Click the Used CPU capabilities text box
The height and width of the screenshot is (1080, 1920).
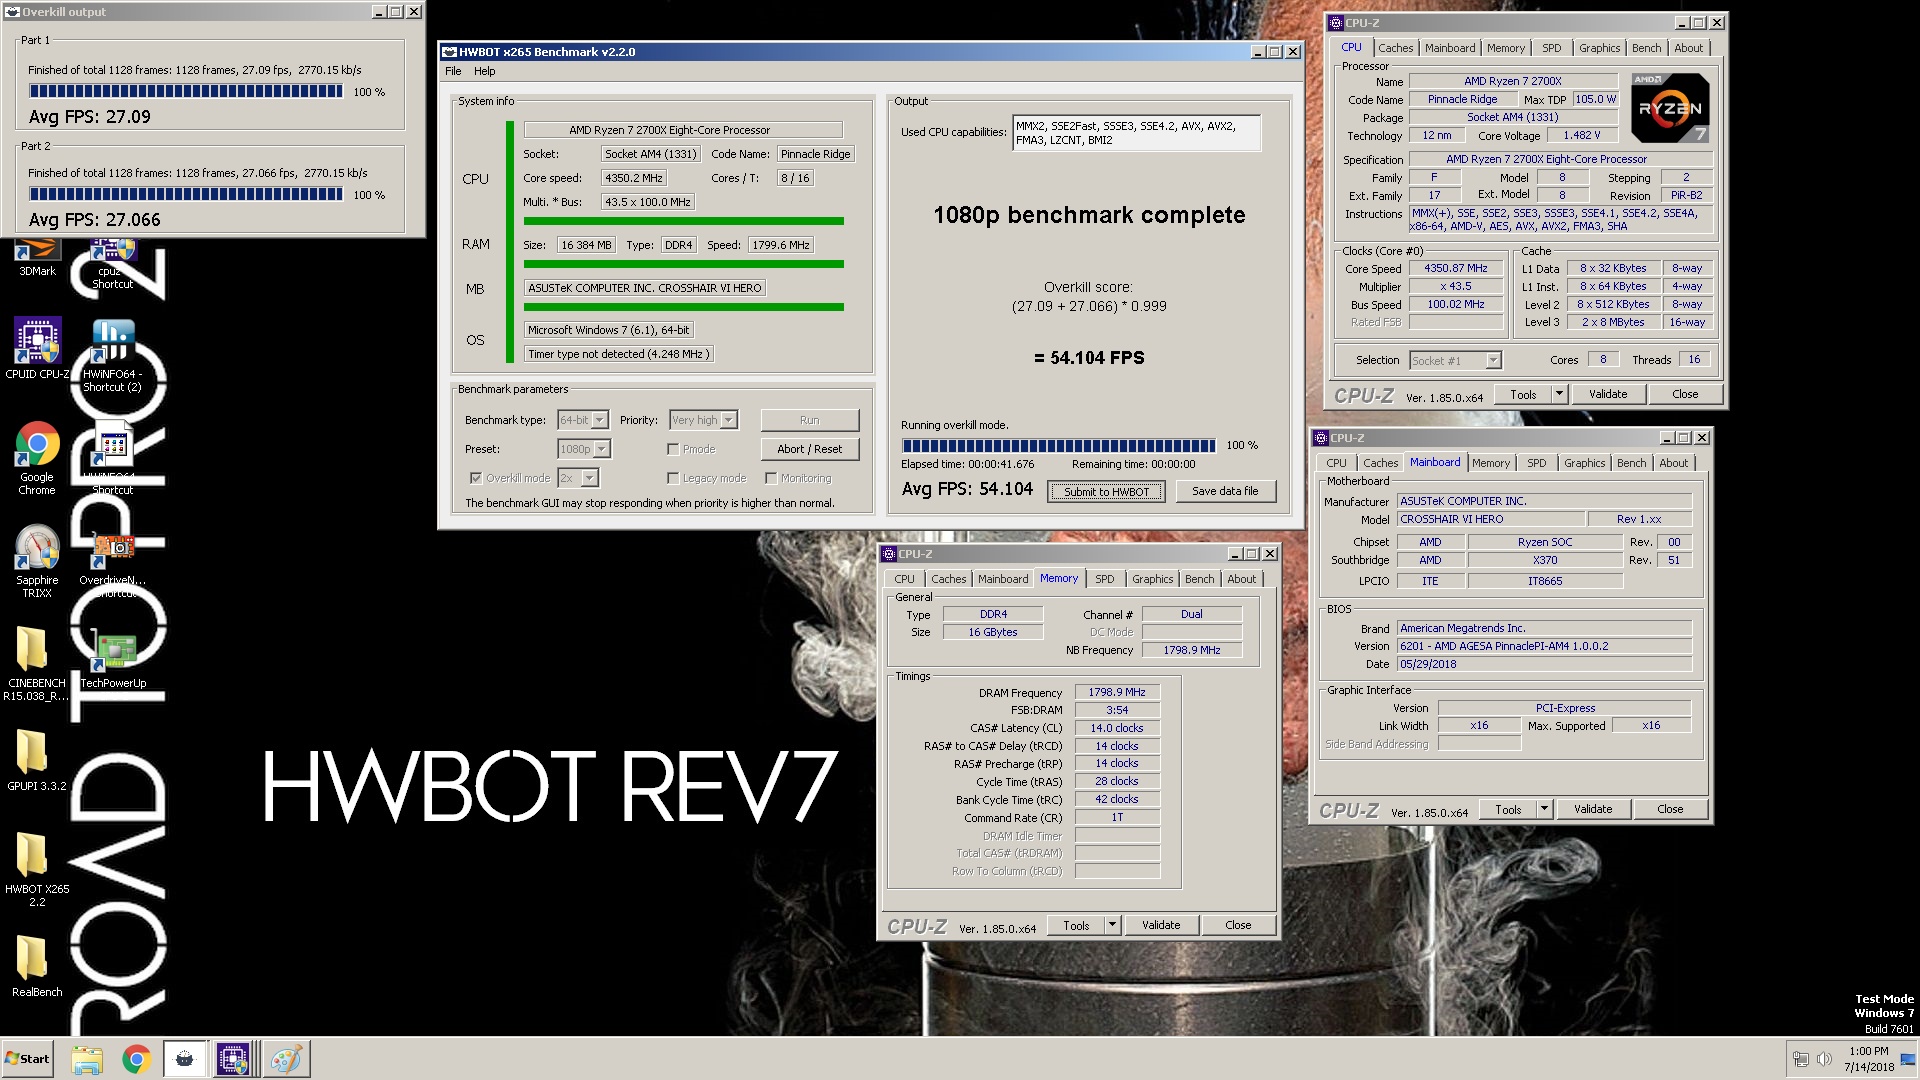coord(1136,133)
